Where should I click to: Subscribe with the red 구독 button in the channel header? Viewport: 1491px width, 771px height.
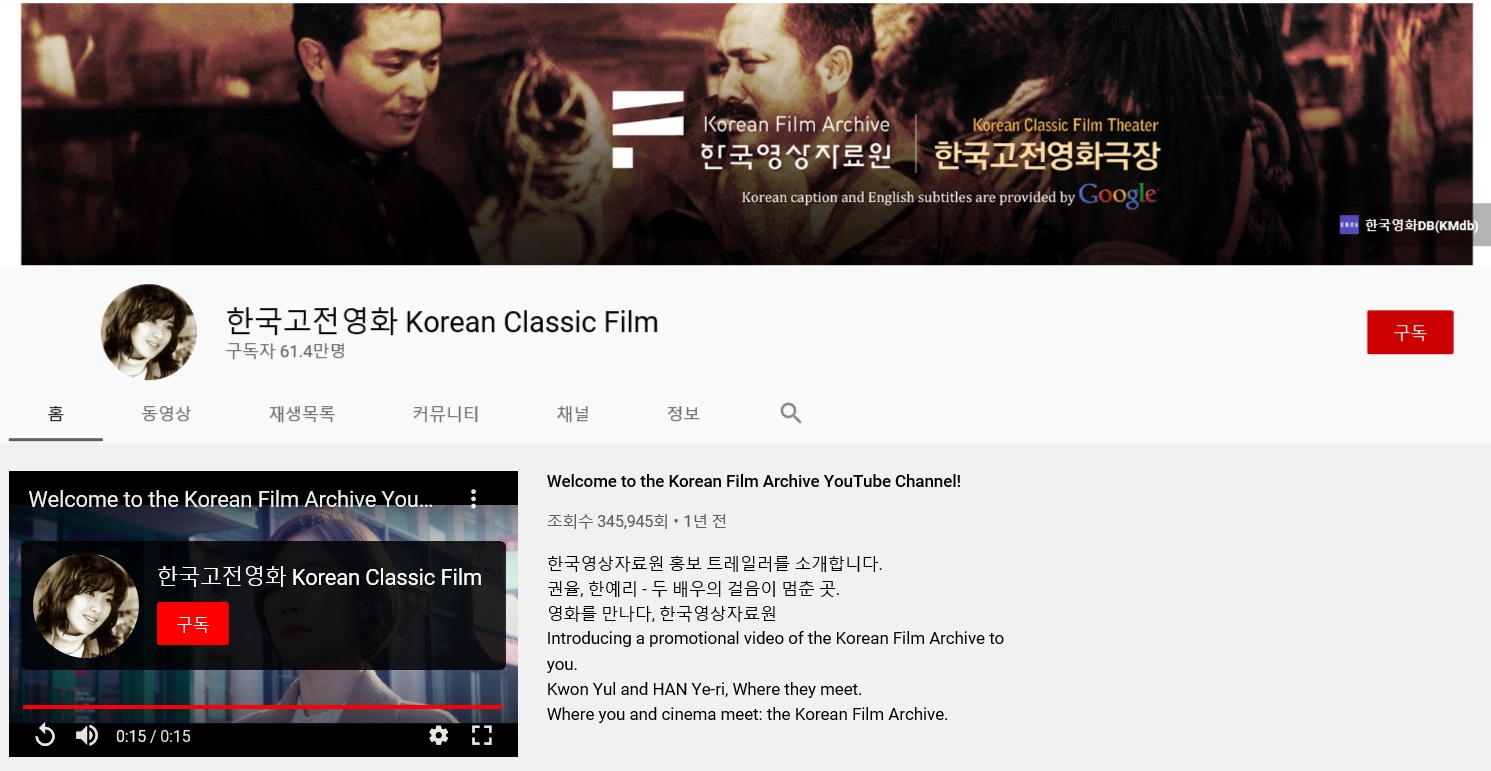pyautogui.click(x=1410, y=332)
